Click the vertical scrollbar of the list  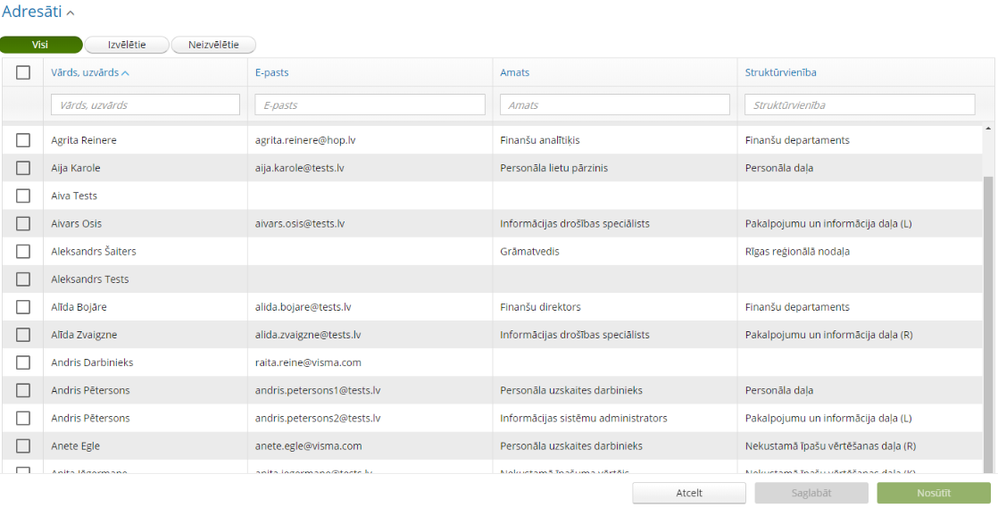click(989, 320)
